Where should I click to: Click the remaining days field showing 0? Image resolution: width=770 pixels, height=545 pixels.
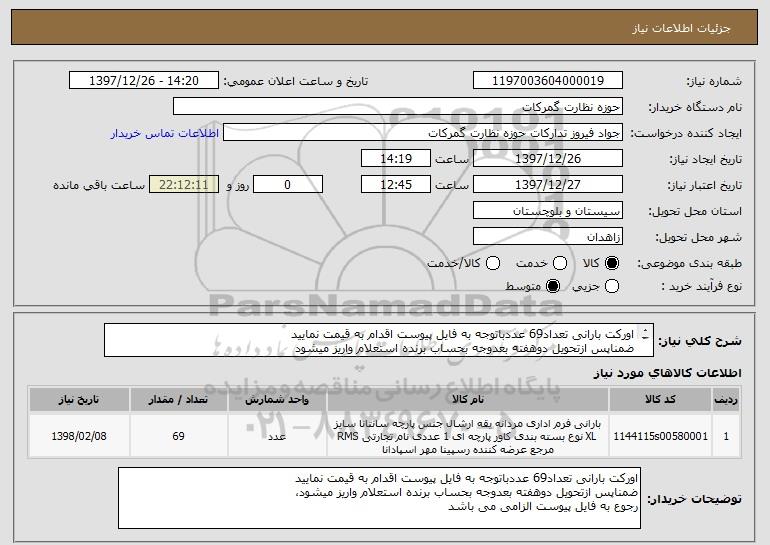click(288, 185)
